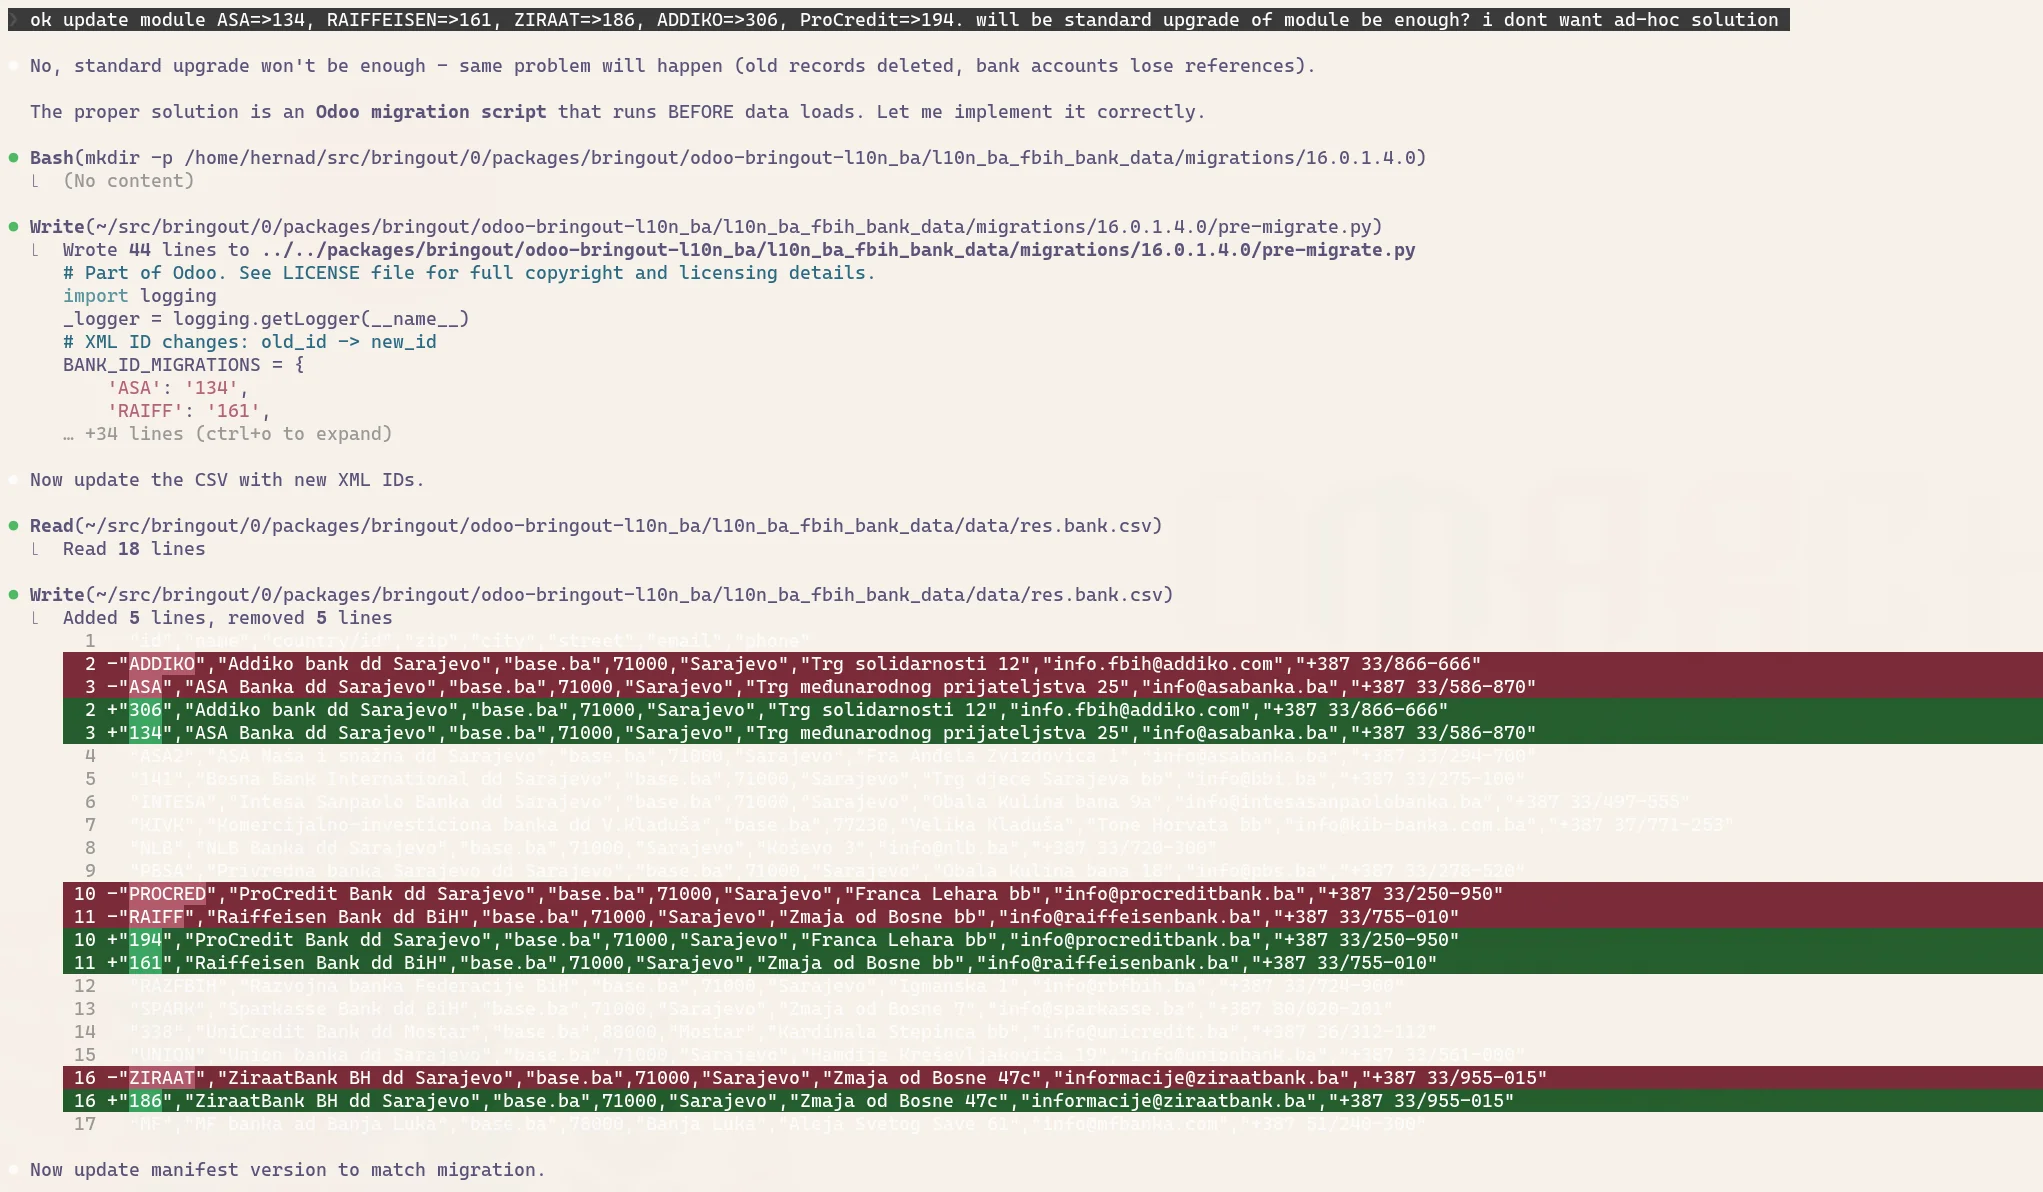Click the faded bullet before 'Now update the CSV'
The height and width of the screenshot is (1192, 2043).
pos(14,480)
